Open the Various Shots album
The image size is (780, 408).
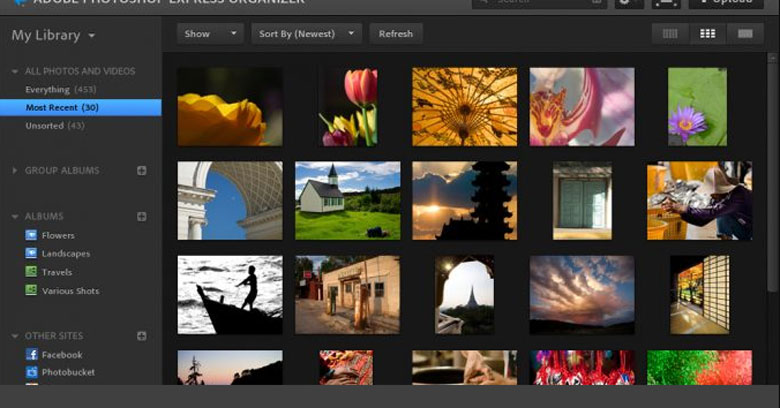[x=62, y=290]
